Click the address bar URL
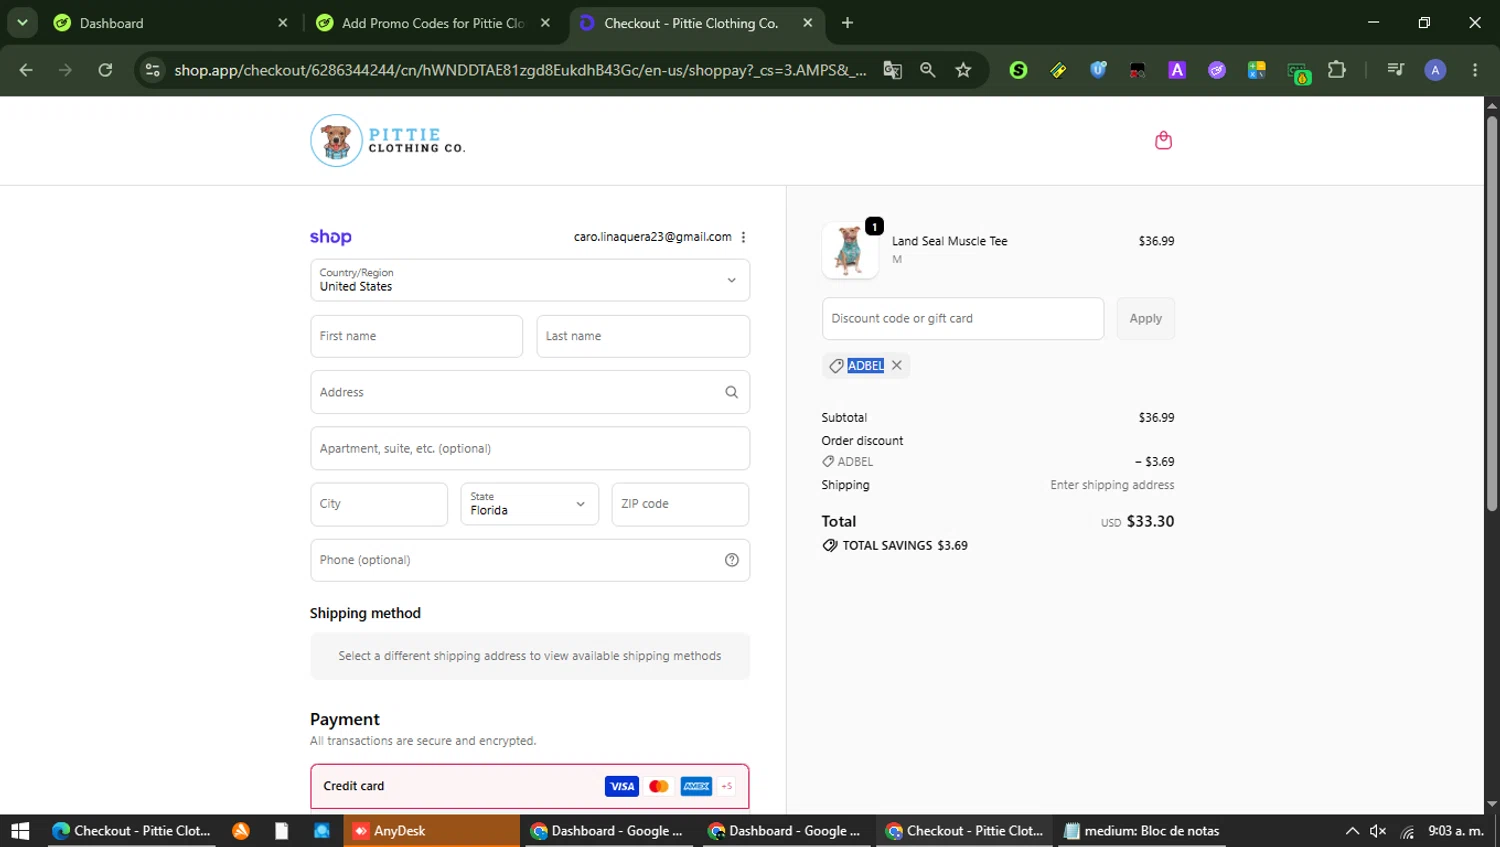1500x847 pixels. click(520, 70)
